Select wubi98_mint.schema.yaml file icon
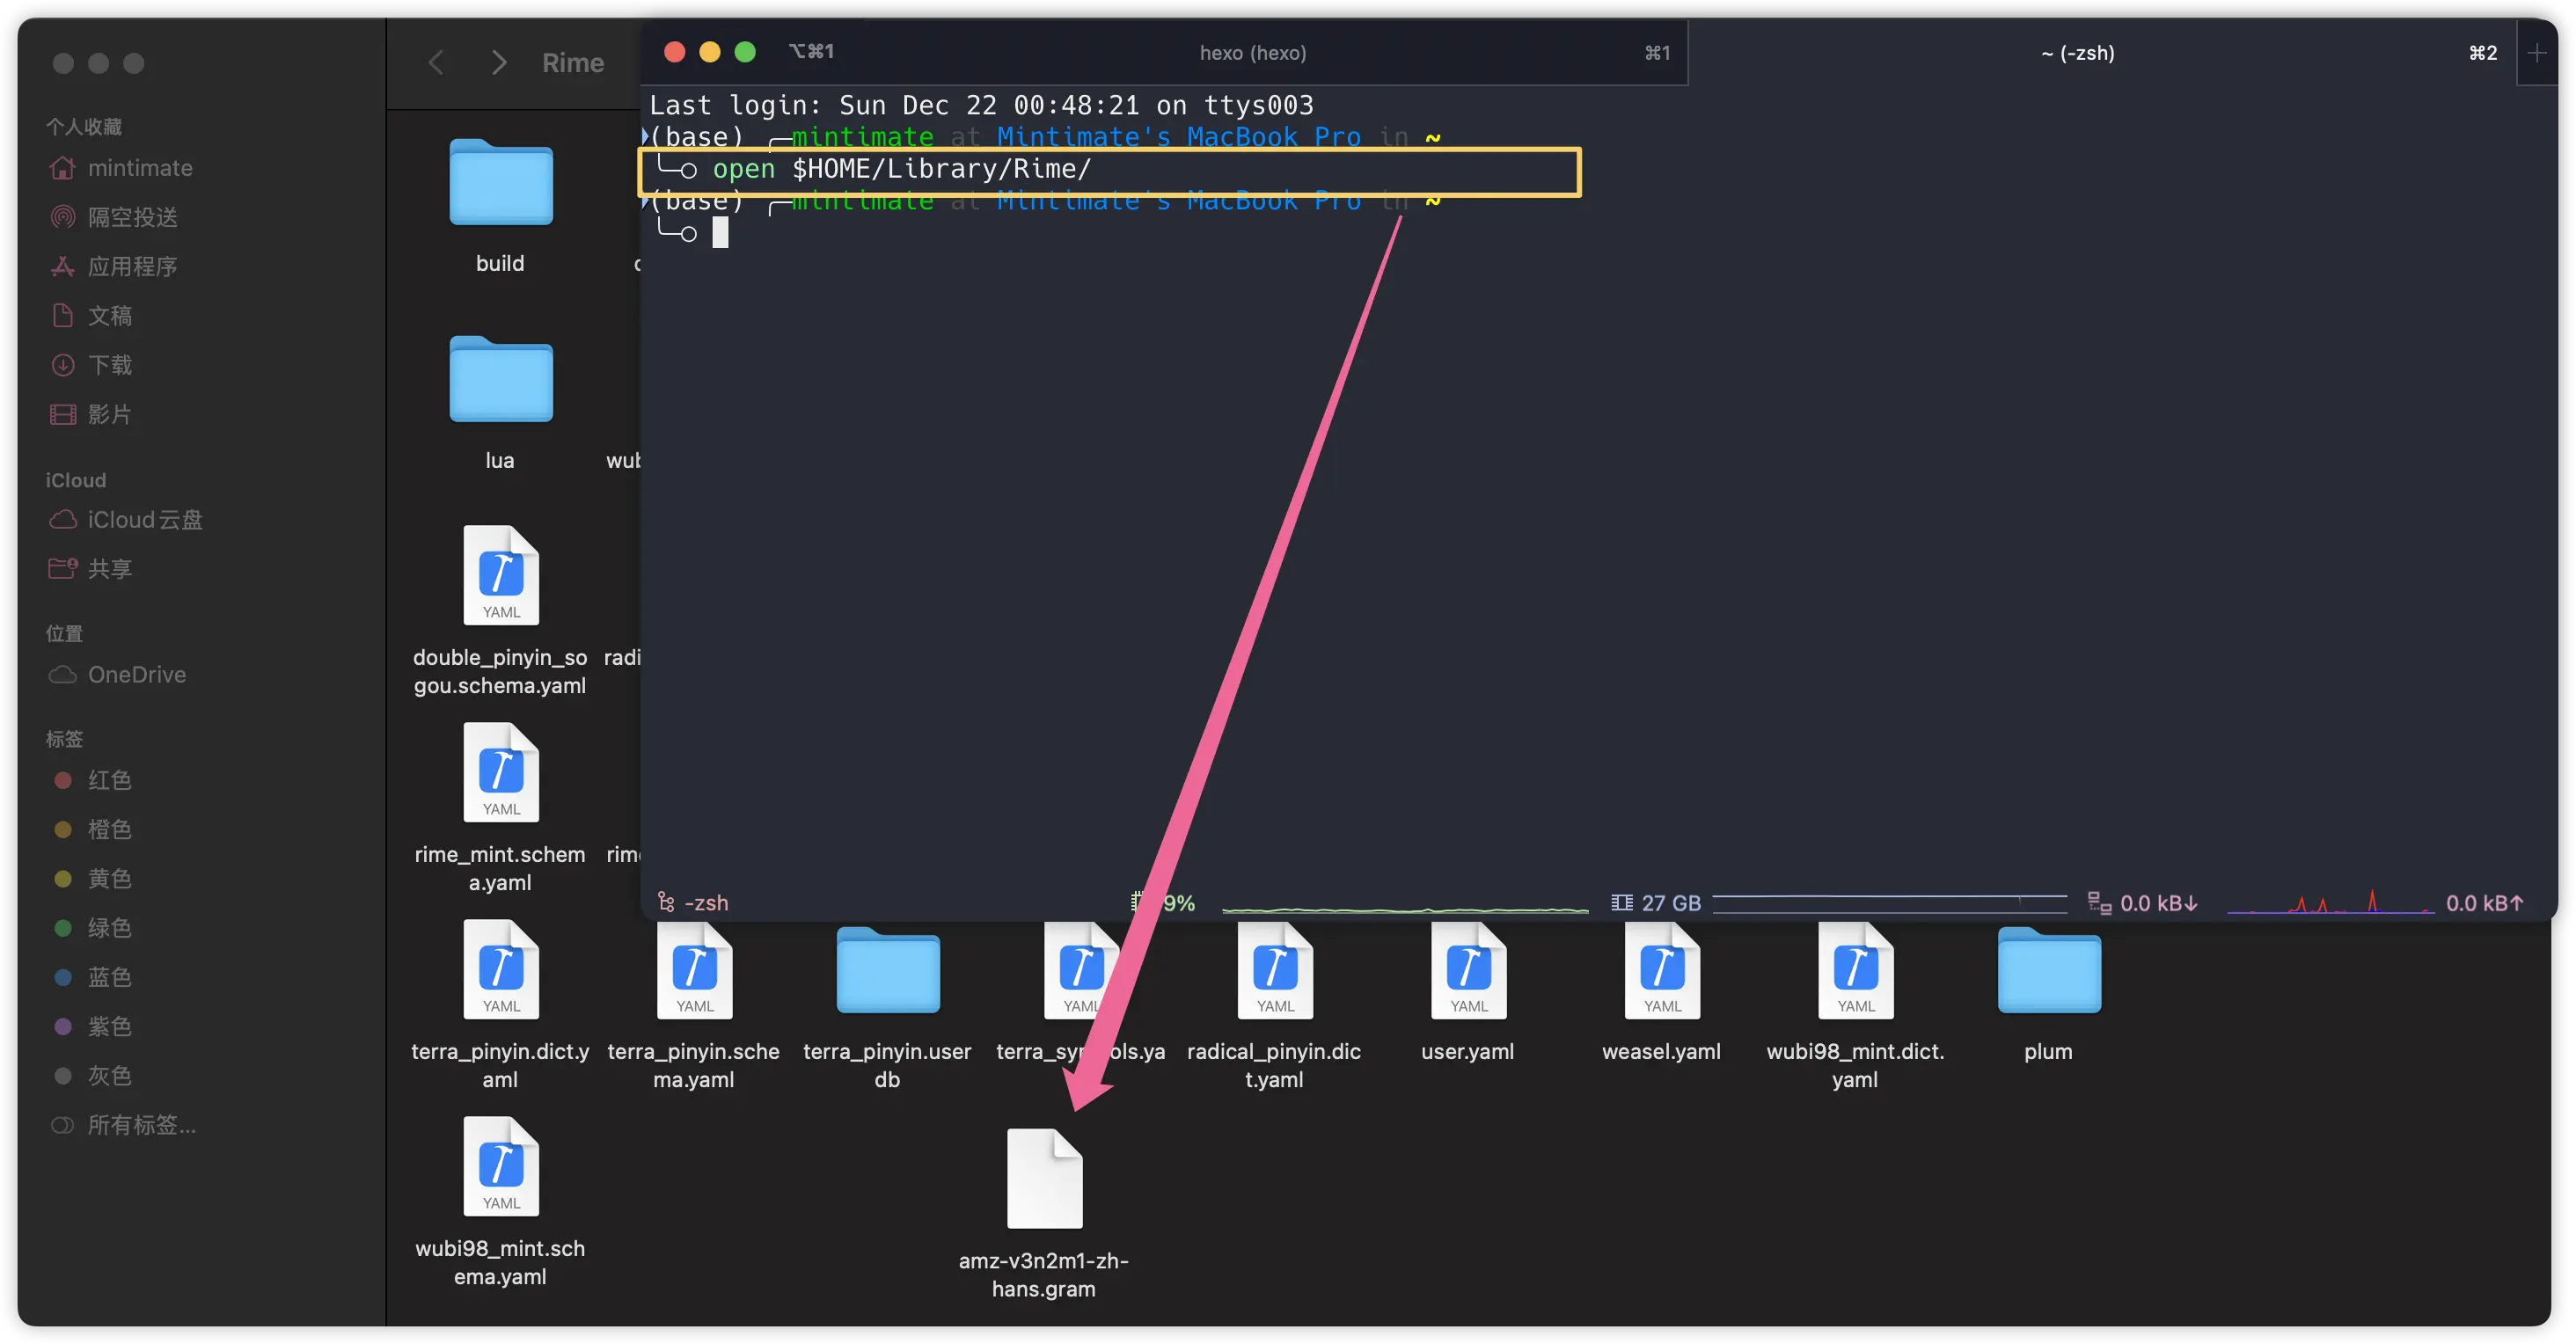 [500, 1167]
